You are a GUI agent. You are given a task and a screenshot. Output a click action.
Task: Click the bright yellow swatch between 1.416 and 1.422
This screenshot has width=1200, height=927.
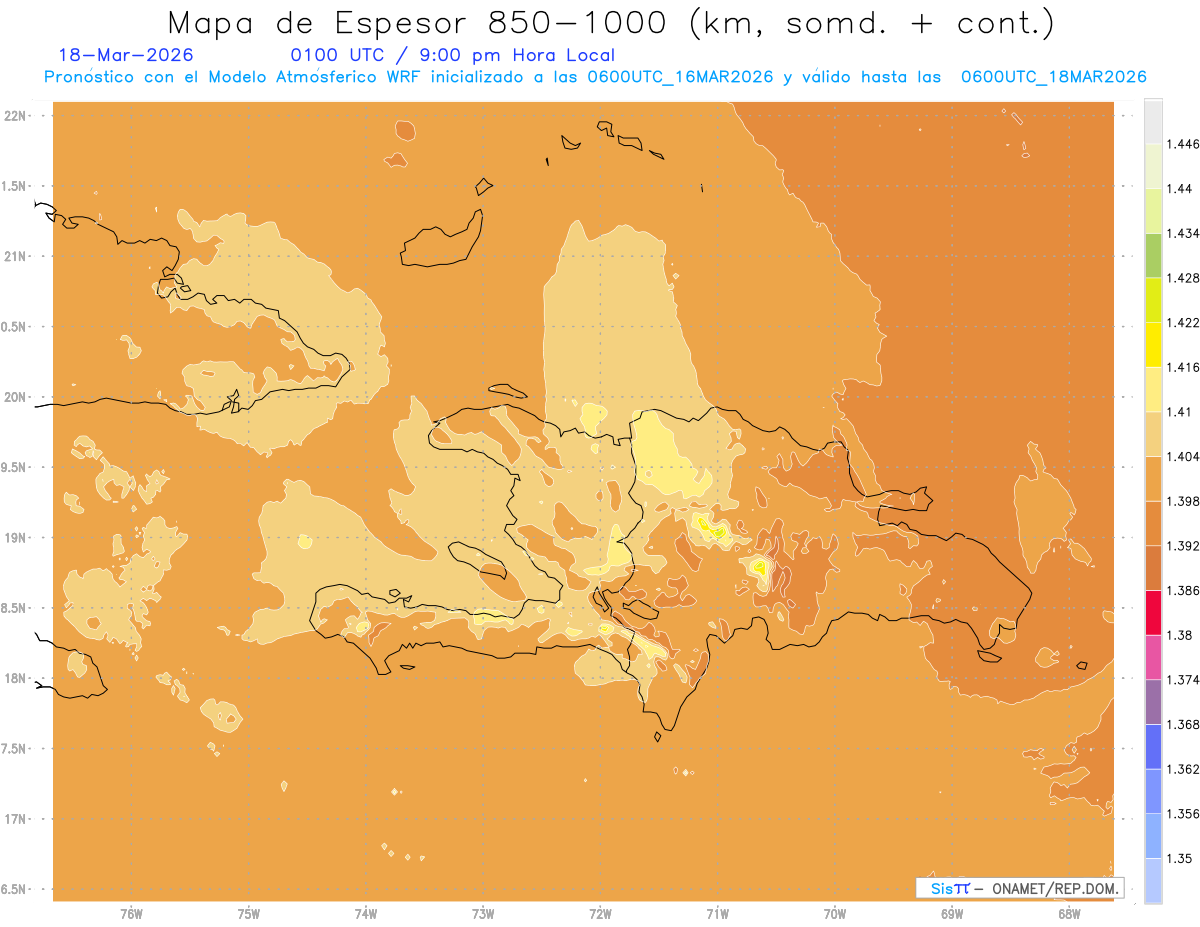(1153, 344)
